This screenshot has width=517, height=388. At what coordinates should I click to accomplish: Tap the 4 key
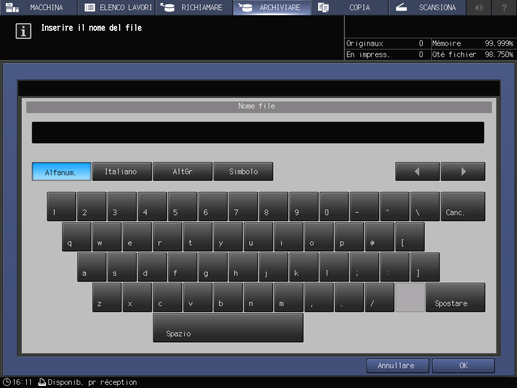[152, 206]
